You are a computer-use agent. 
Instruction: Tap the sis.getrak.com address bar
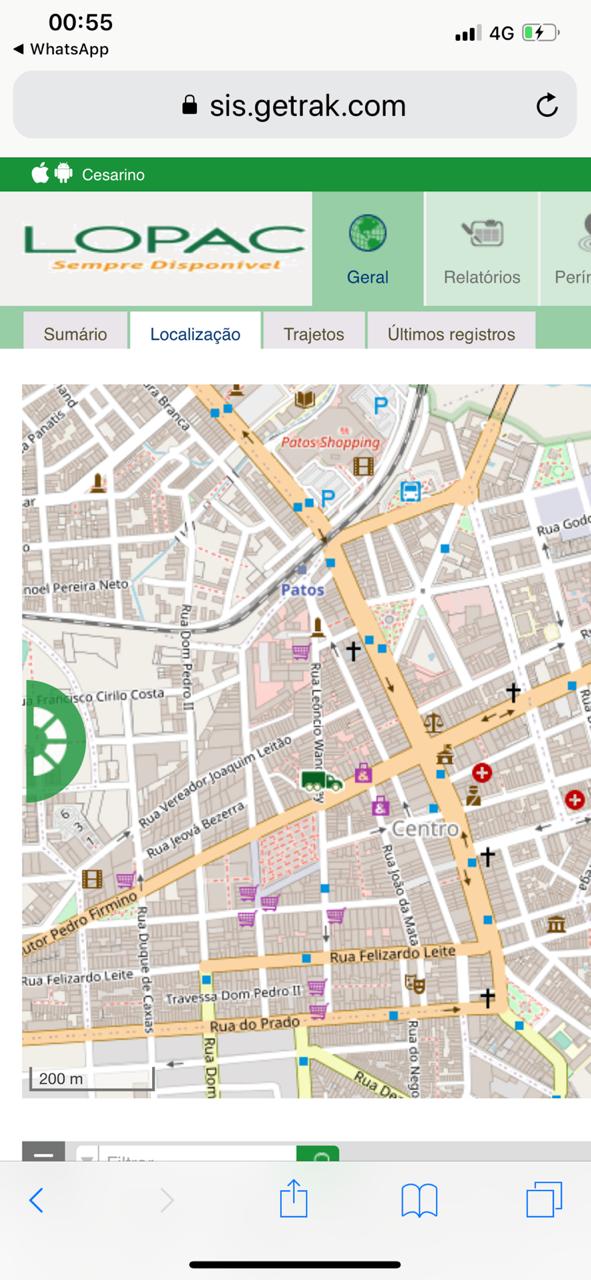[x=295, y=105]
